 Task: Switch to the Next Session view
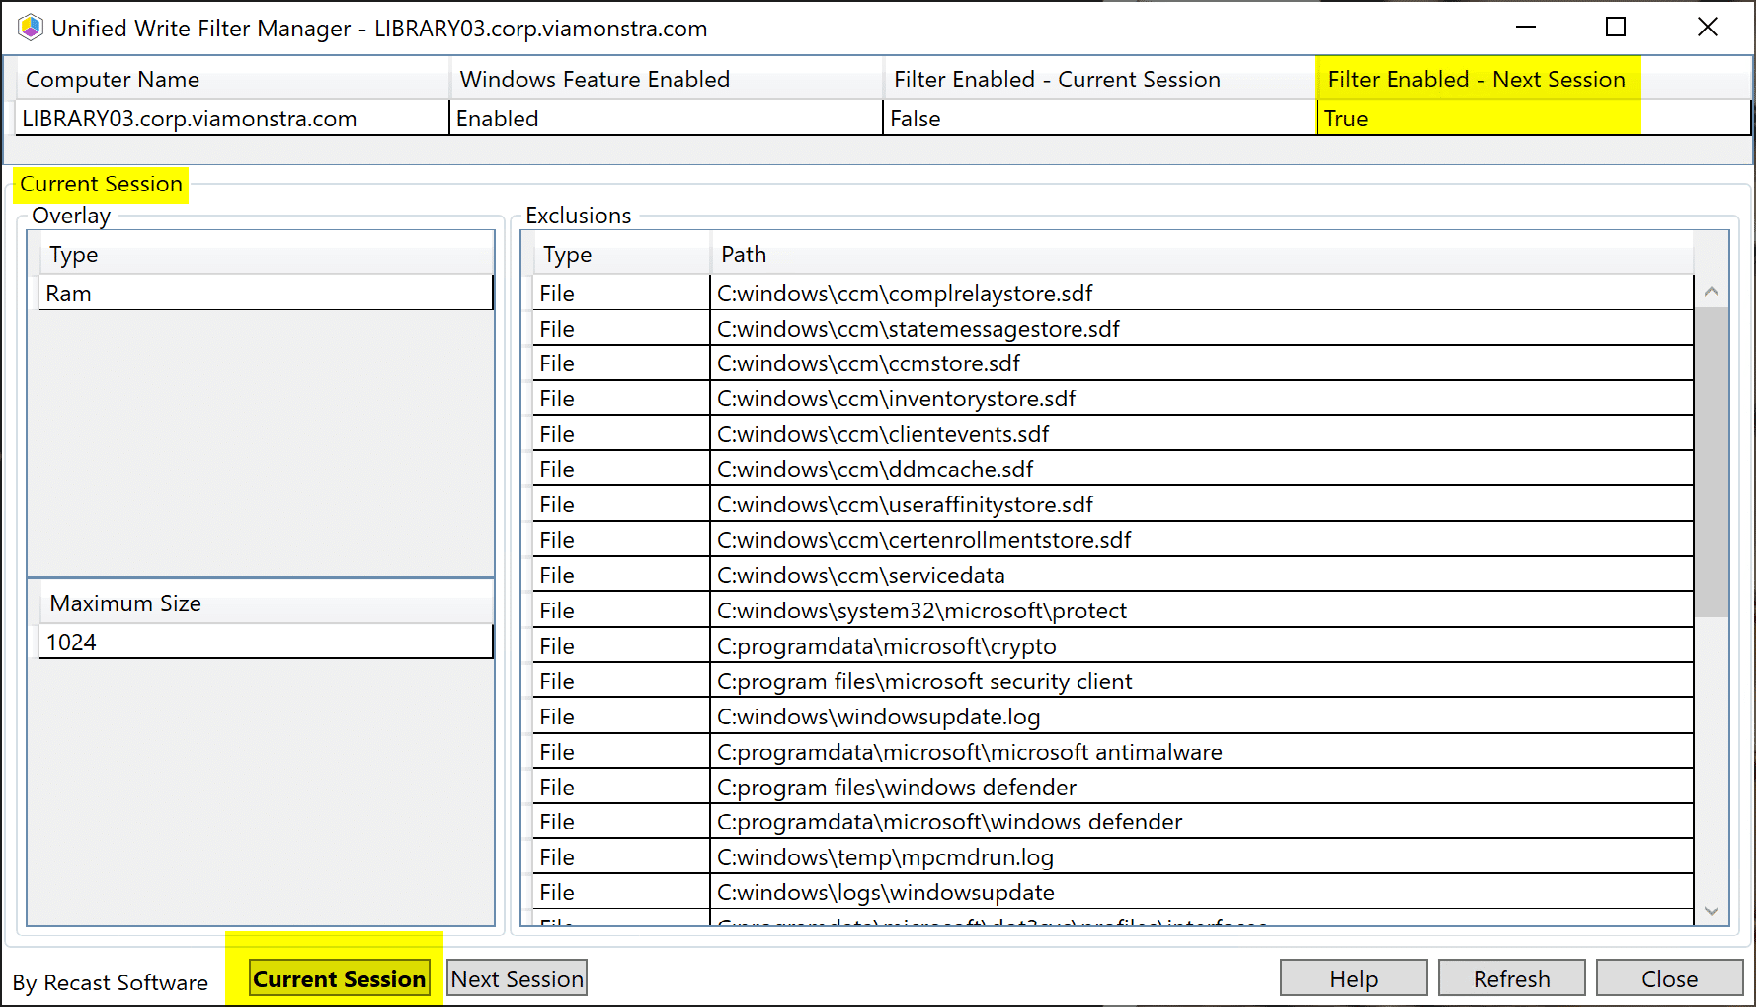[517, 979]
